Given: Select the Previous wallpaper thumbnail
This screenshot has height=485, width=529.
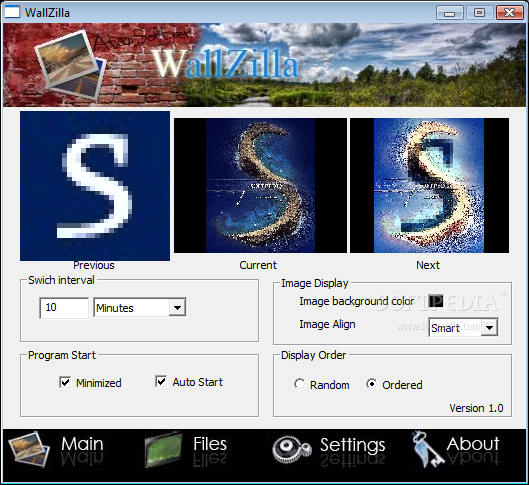Looking at the screenshot, I should point(95,186).
